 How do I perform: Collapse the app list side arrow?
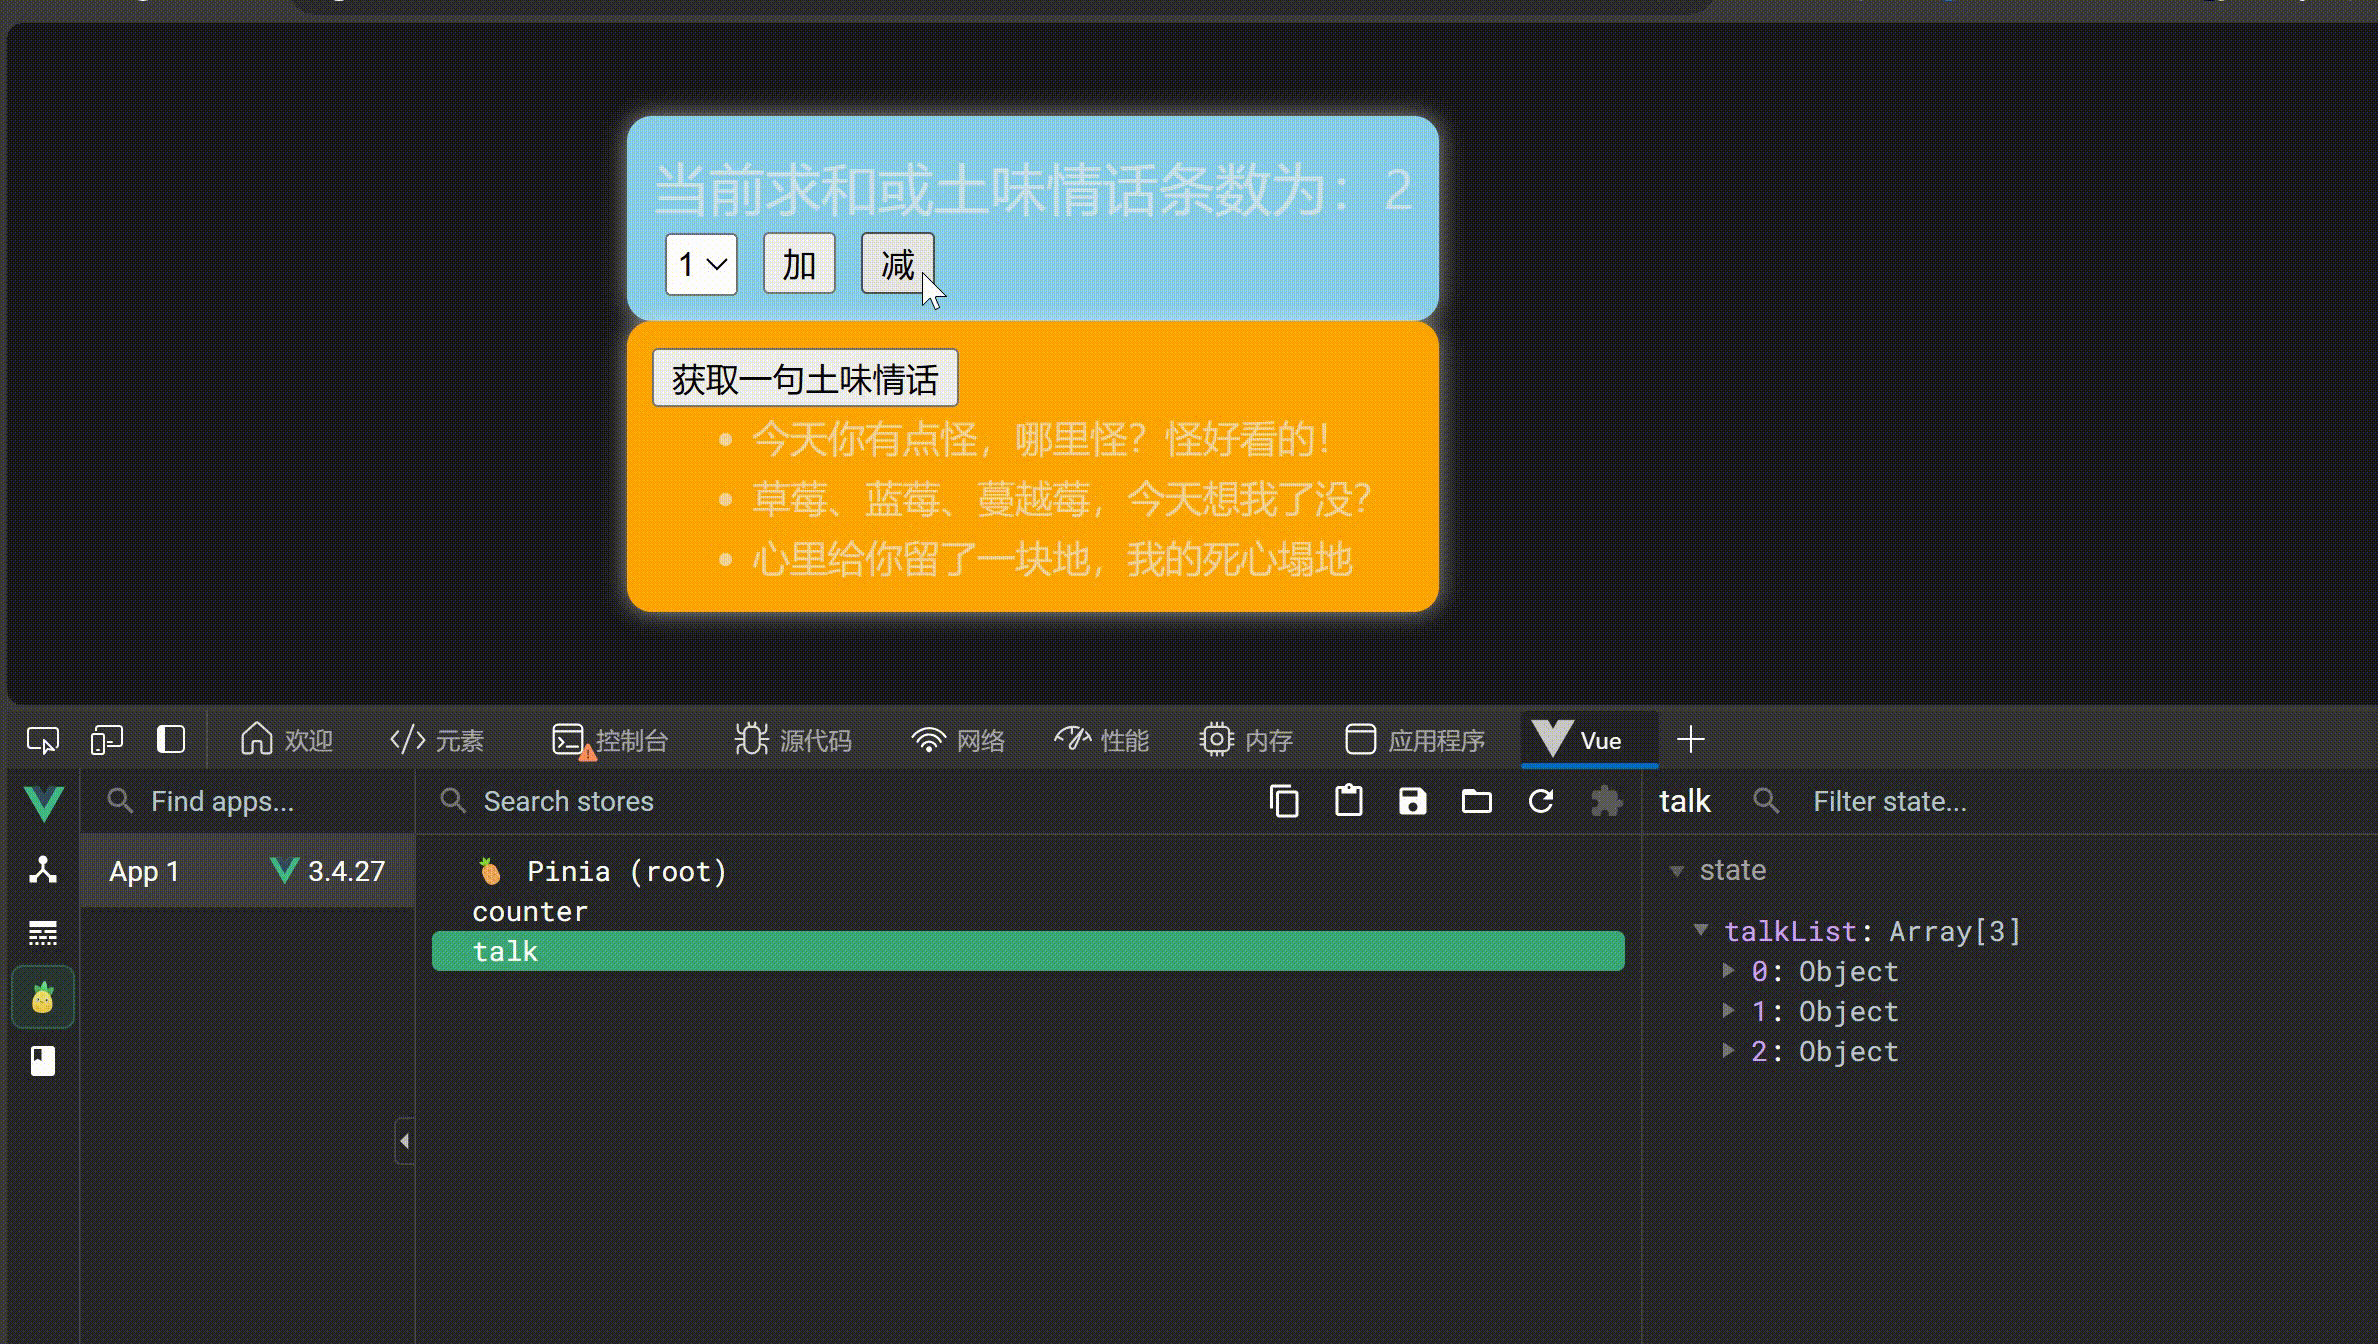click(x=404, y=1140)
